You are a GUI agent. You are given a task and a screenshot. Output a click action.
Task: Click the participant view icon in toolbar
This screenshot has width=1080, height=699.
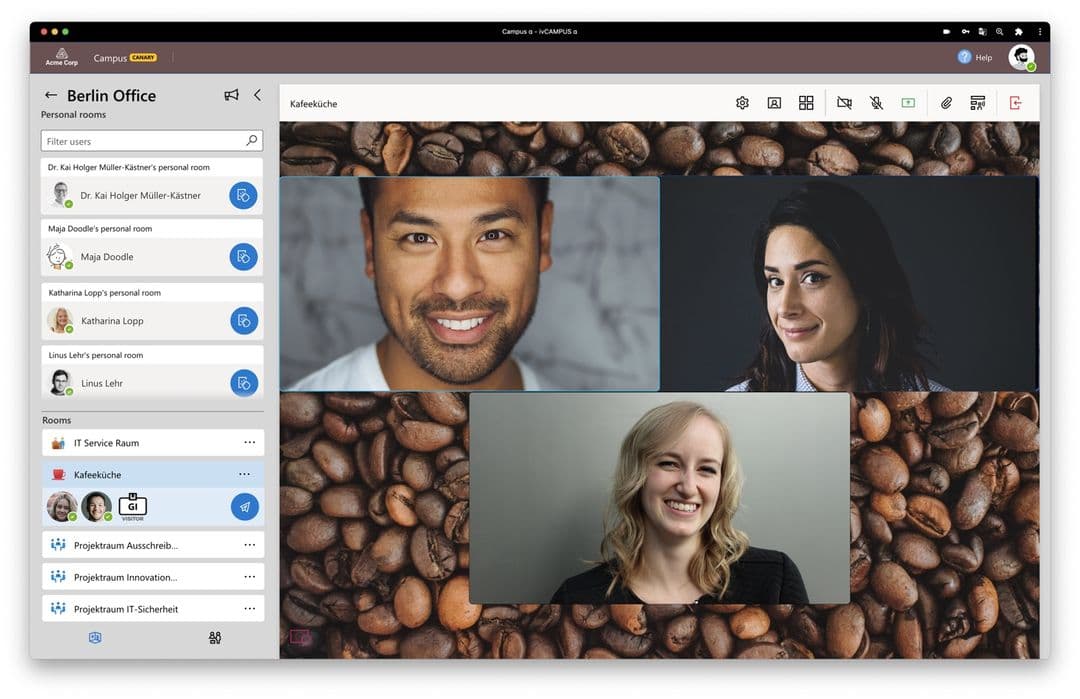coord(774,103)
